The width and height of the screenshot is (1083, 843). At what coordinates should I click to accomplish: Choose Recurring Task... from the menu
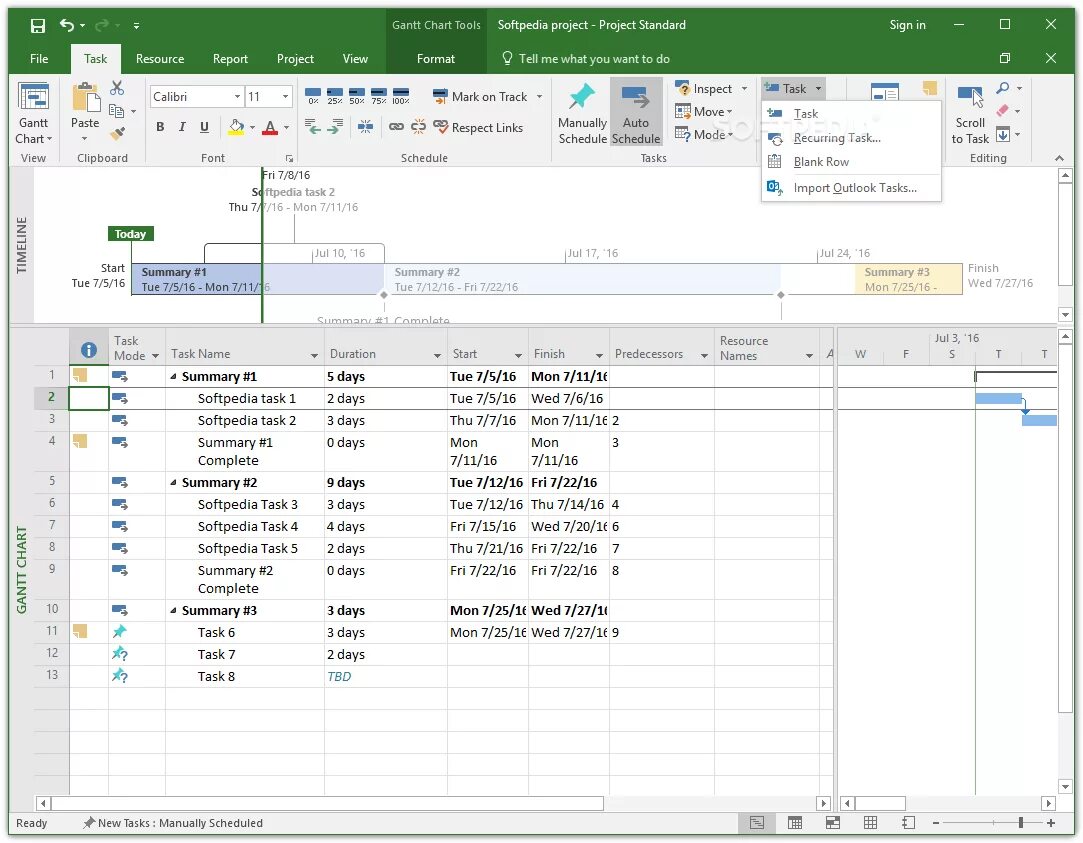point(851,138)
